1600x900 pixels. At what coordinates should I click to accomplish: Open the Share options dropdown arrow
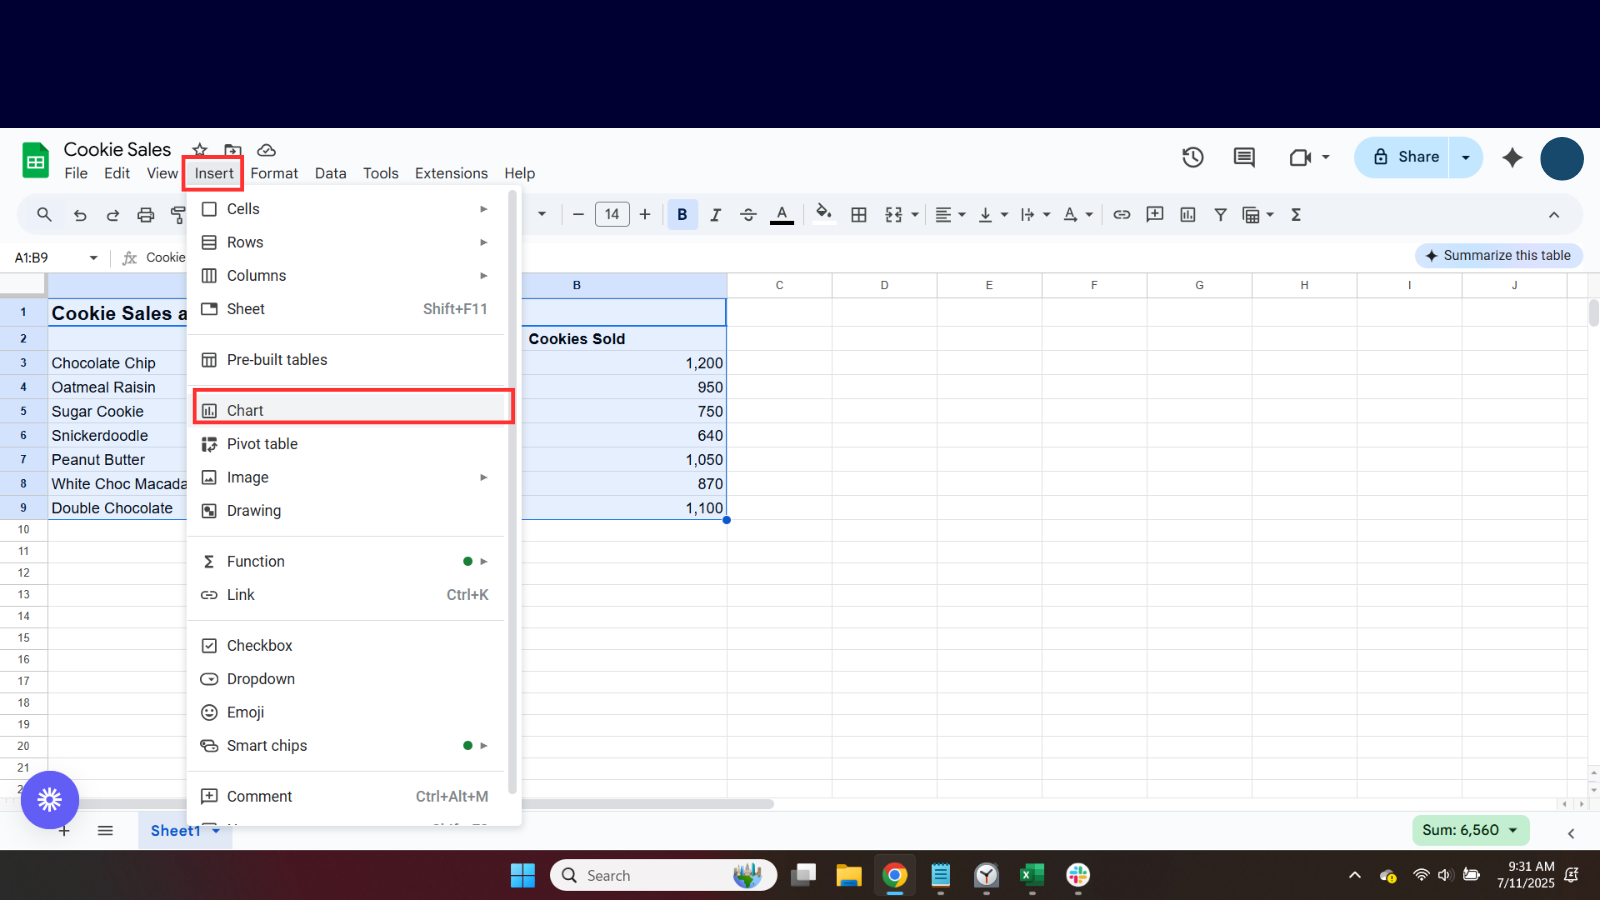tap(1466, 157)
